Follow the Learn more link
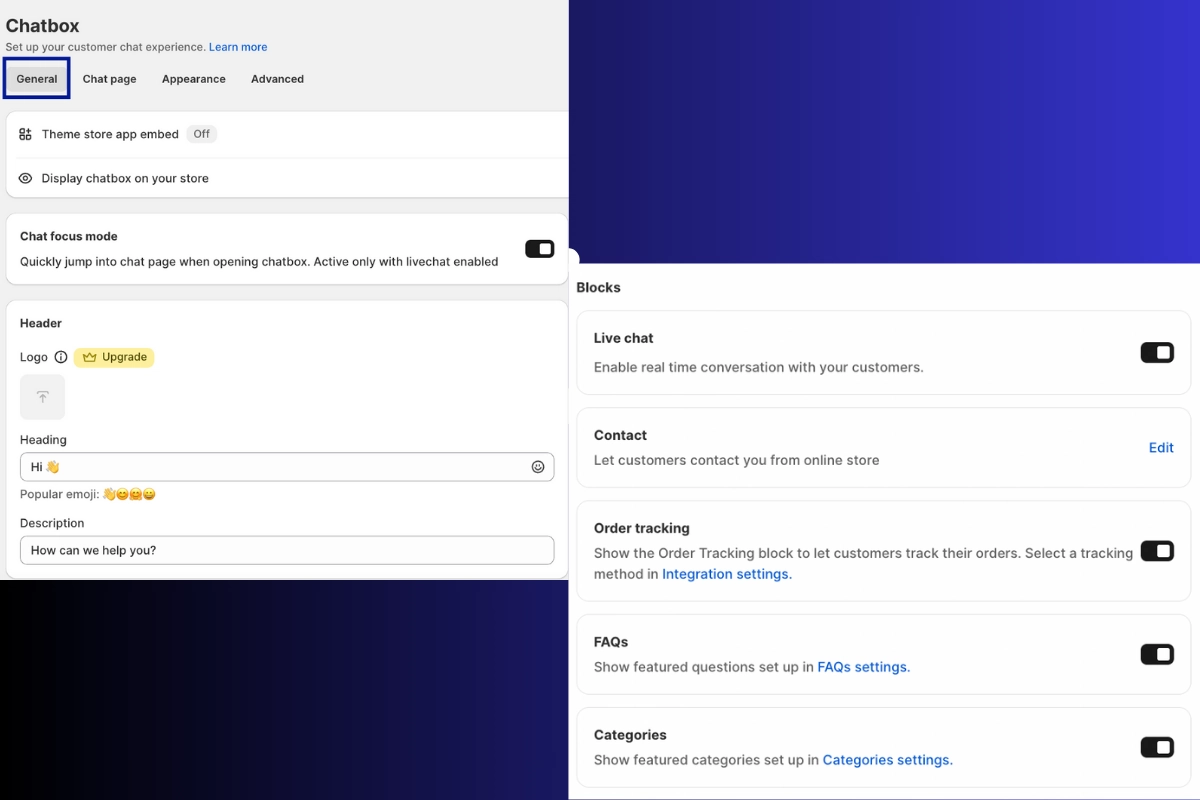The width and height of the screenshot is (1200, 800). click(x=238, y=46)
